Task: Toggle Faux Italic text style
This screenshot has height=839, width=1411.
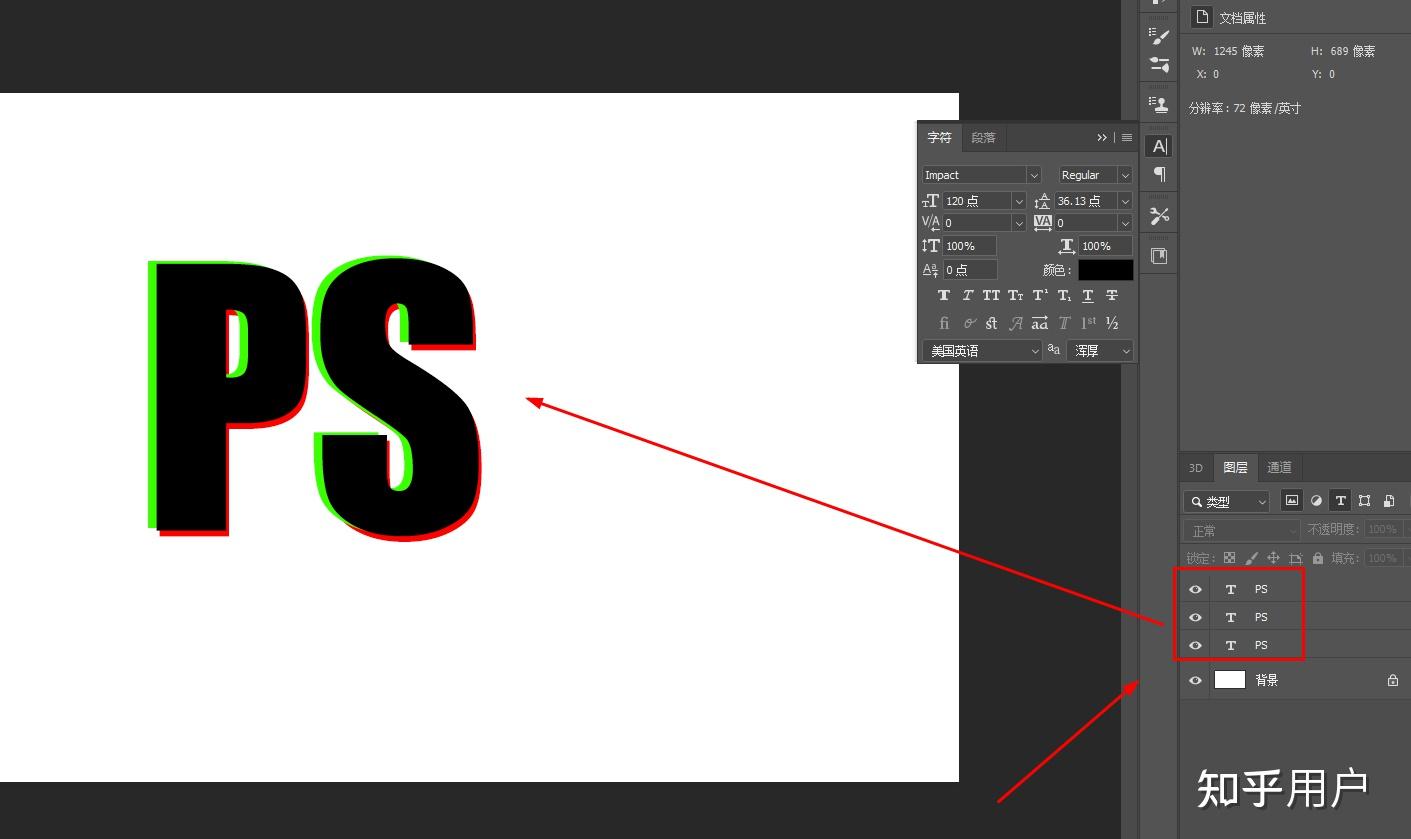Action: [967, 296]
